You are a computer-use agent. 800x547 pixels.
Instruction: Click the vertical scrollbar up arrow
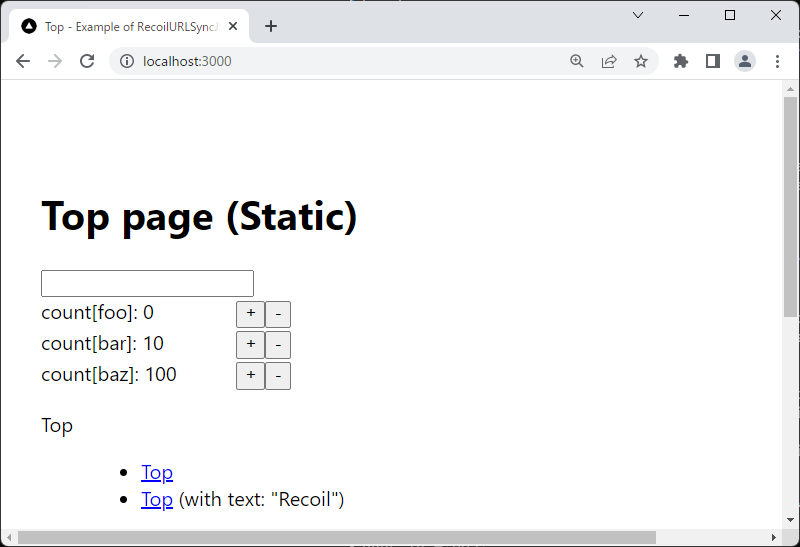pyautogui.click(x=790, y=89)
